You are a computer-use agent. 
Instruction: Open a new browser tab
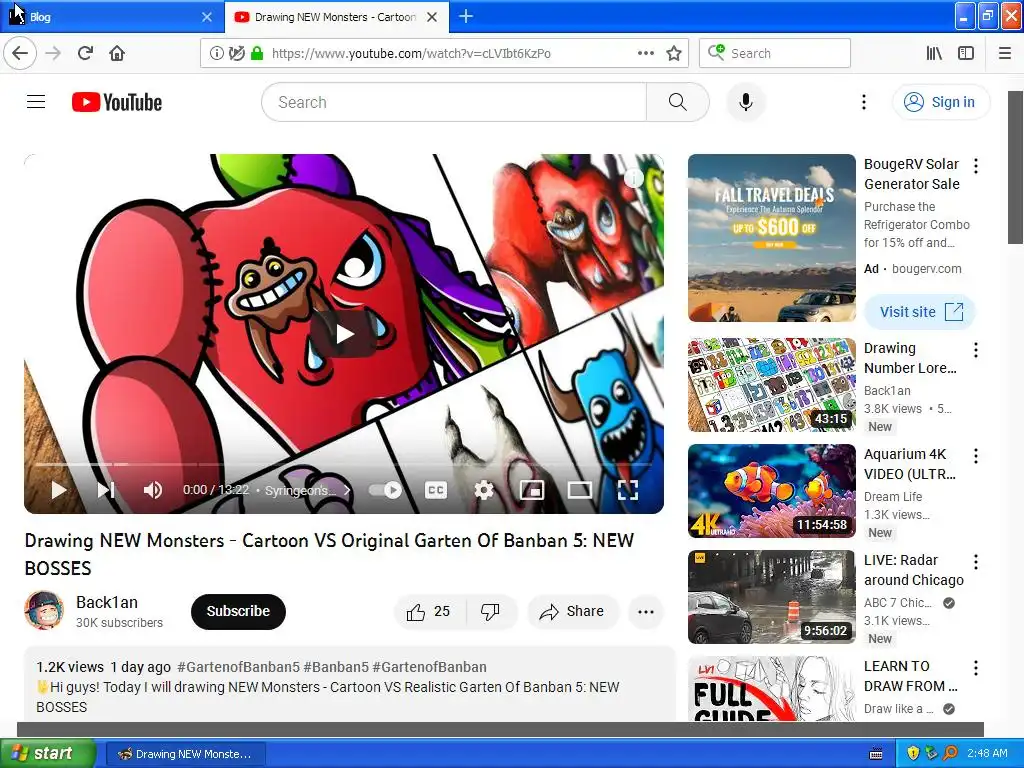tap(466, 16)
